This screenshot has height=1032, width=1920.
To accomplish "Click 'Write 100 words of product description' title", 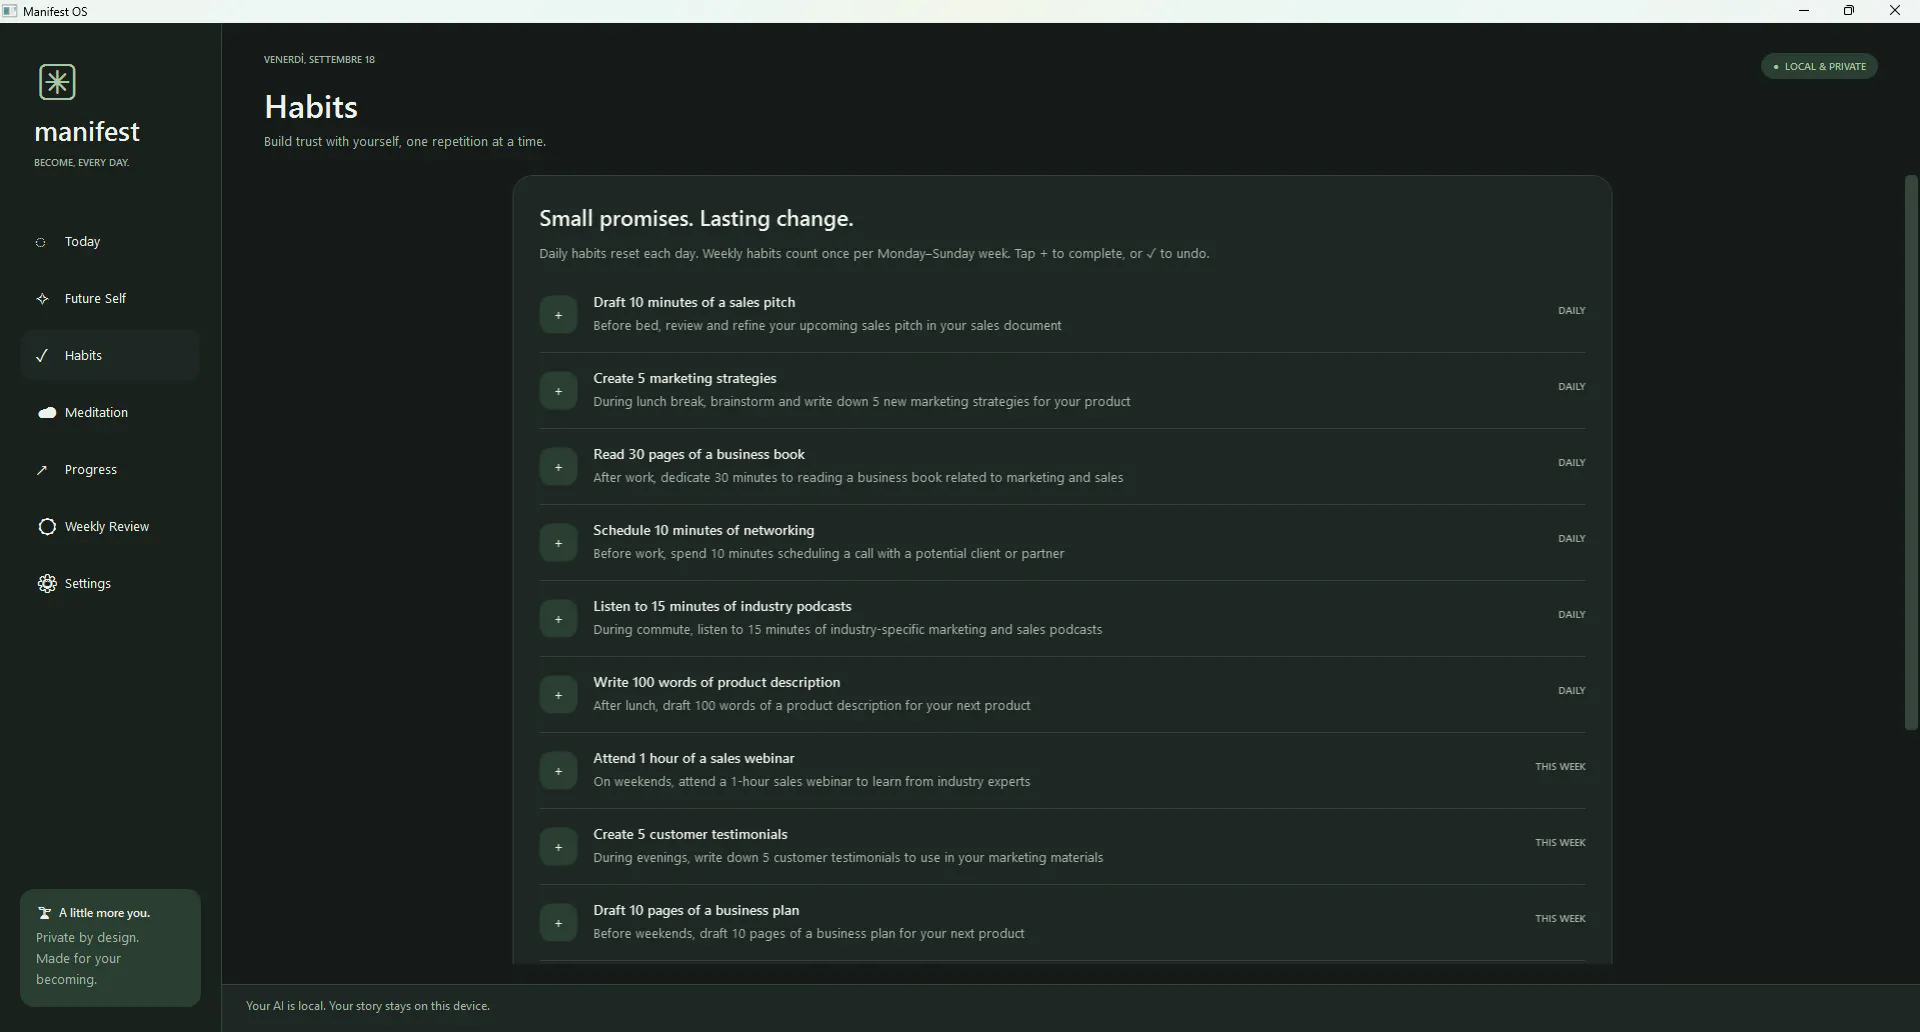I will [x=717, y=682].
